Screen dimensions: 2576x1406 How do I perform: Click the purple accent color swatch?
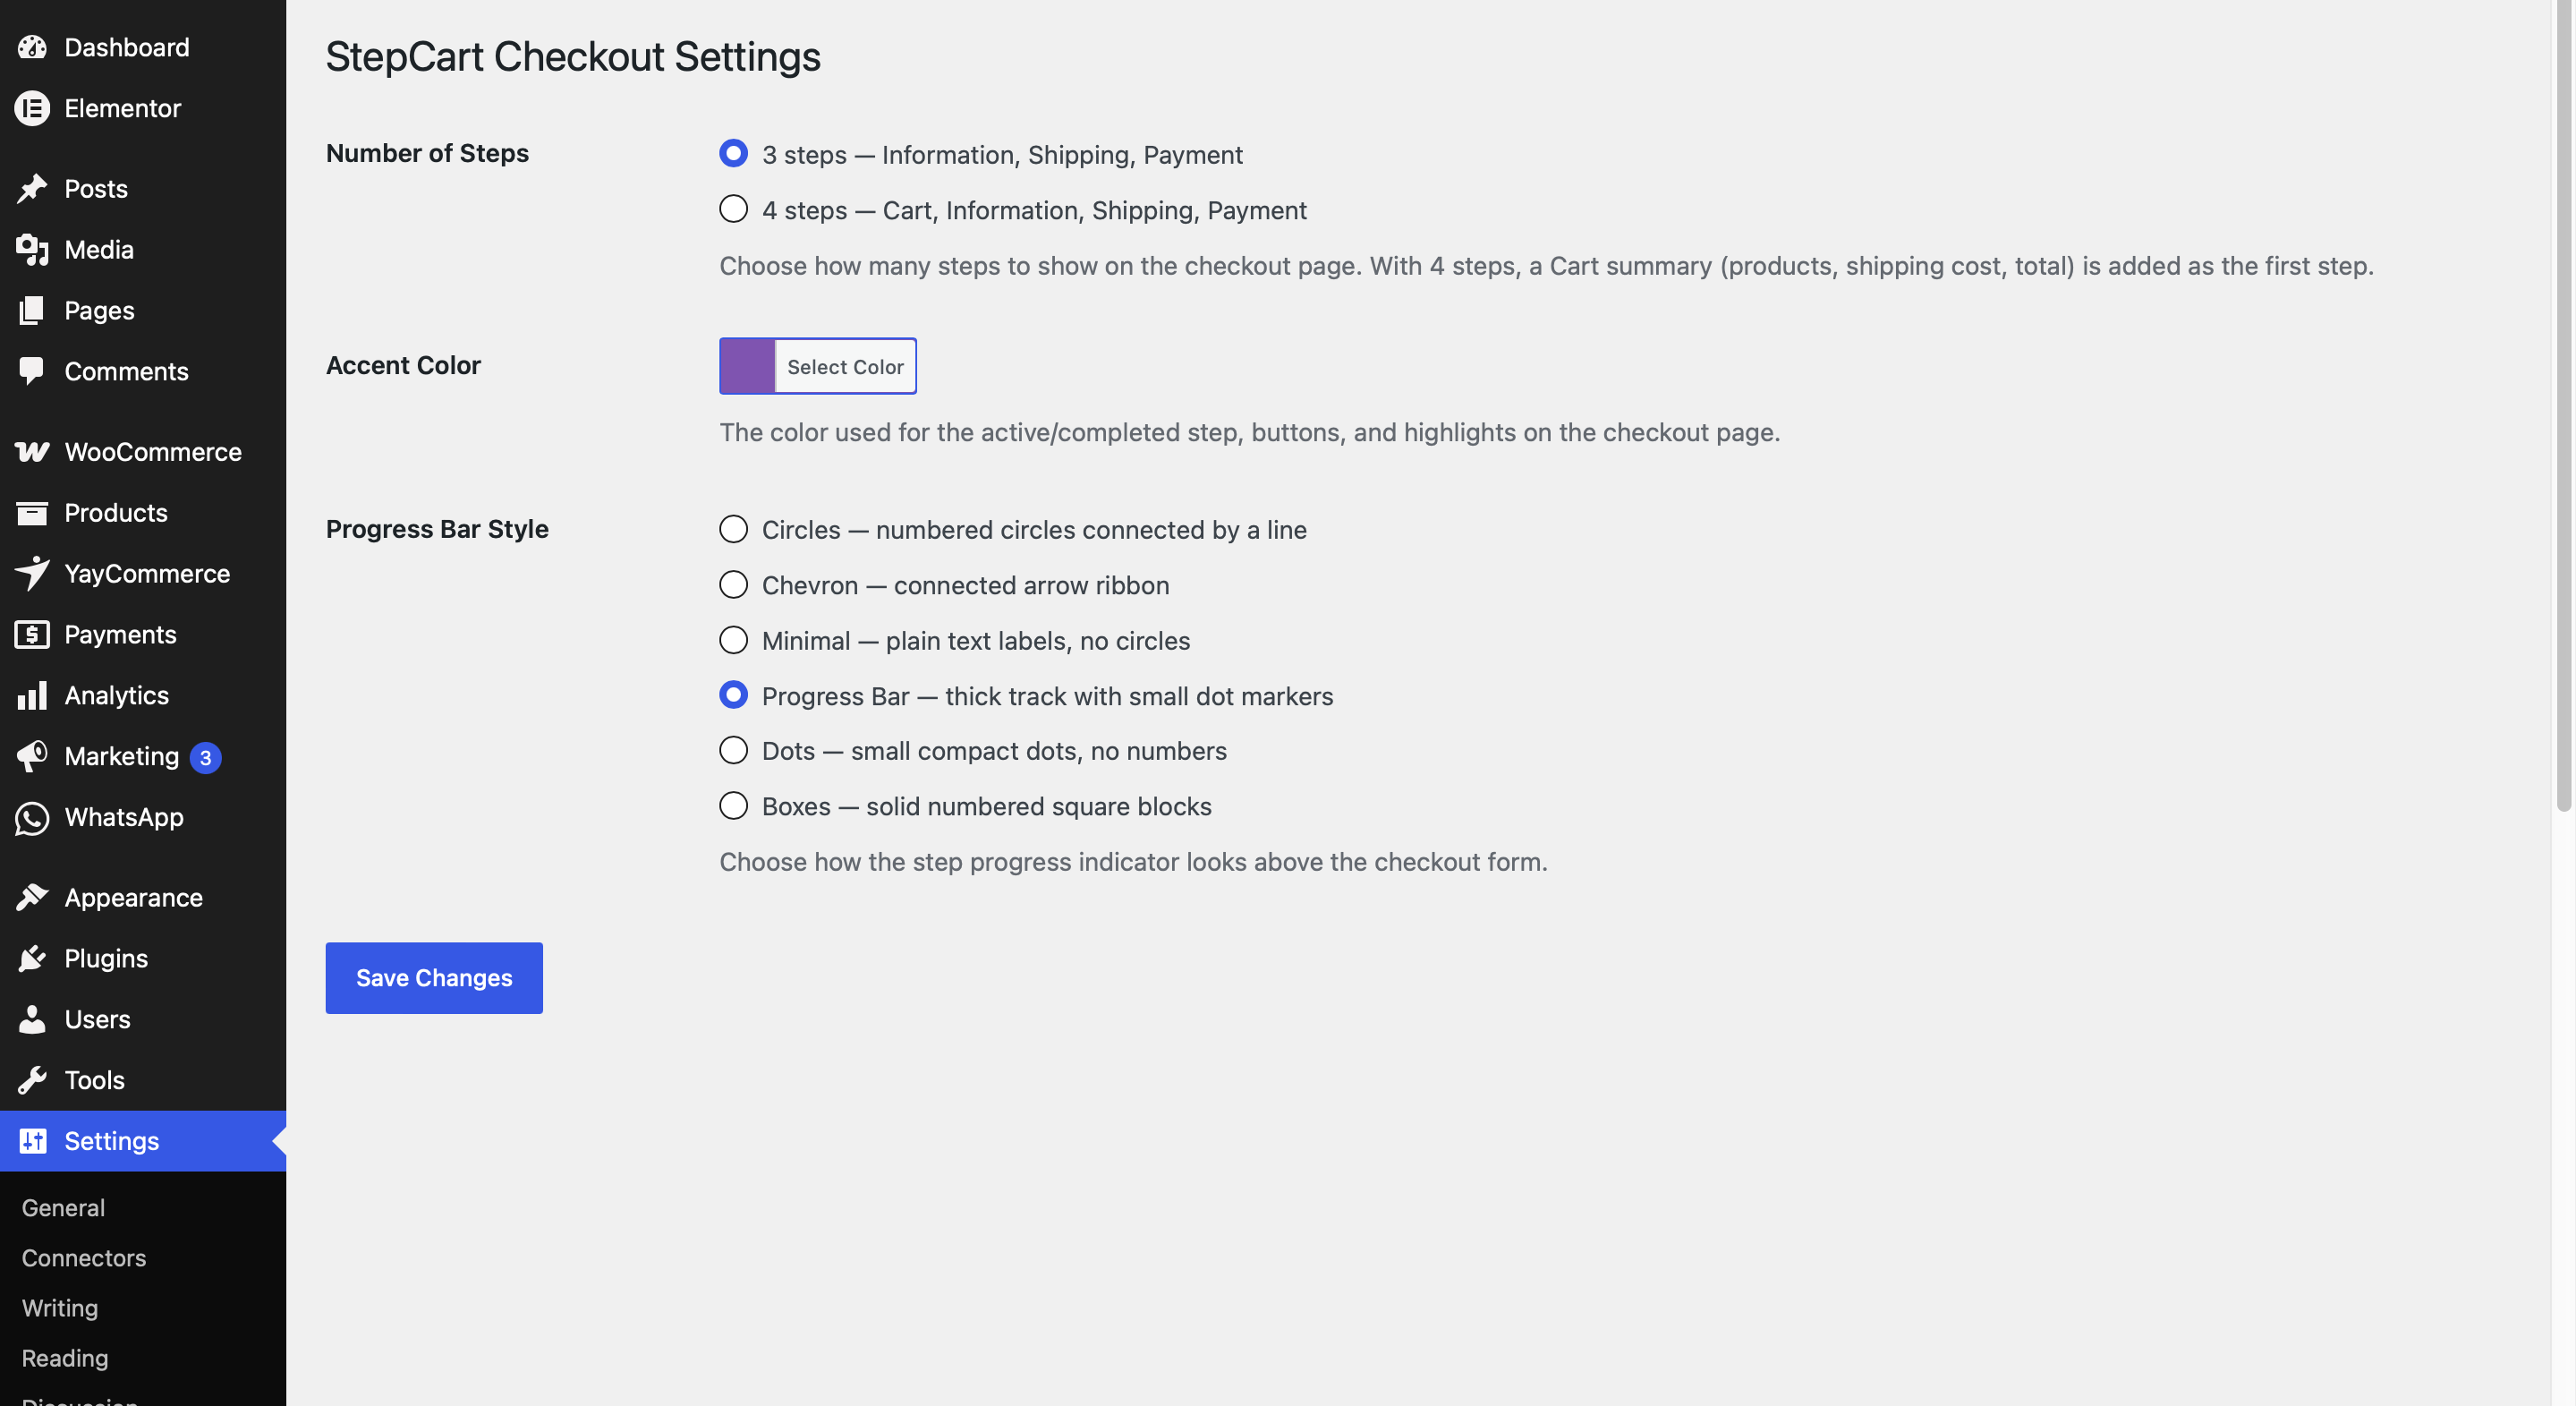click(748, 366)
